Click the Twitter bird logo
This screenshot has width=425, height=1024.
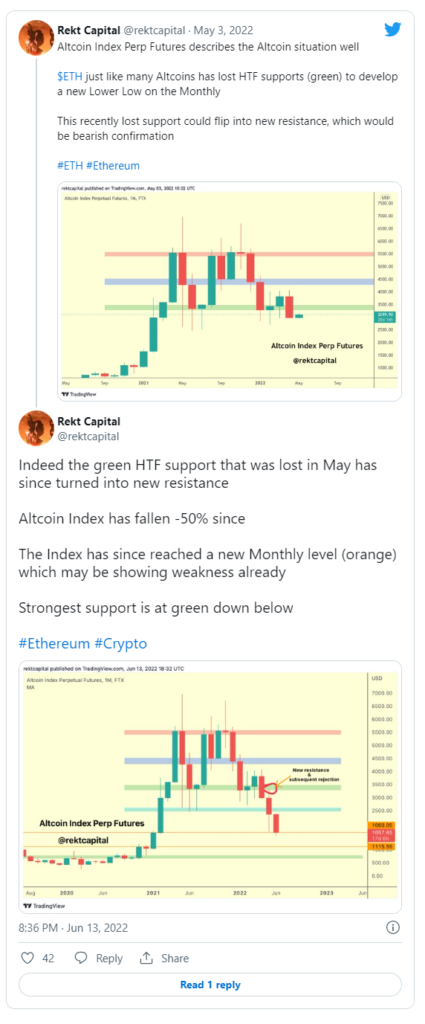tap(394, 29)
